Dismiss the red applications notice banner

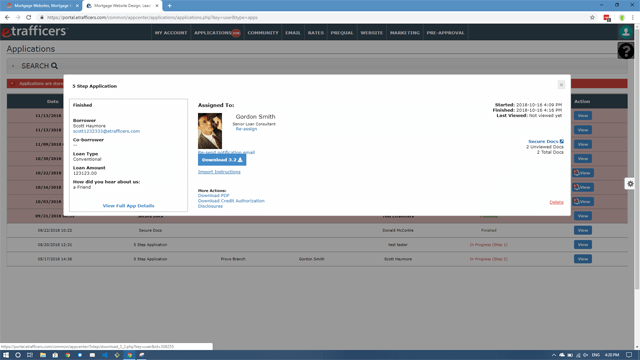click(x=12, y=83)
